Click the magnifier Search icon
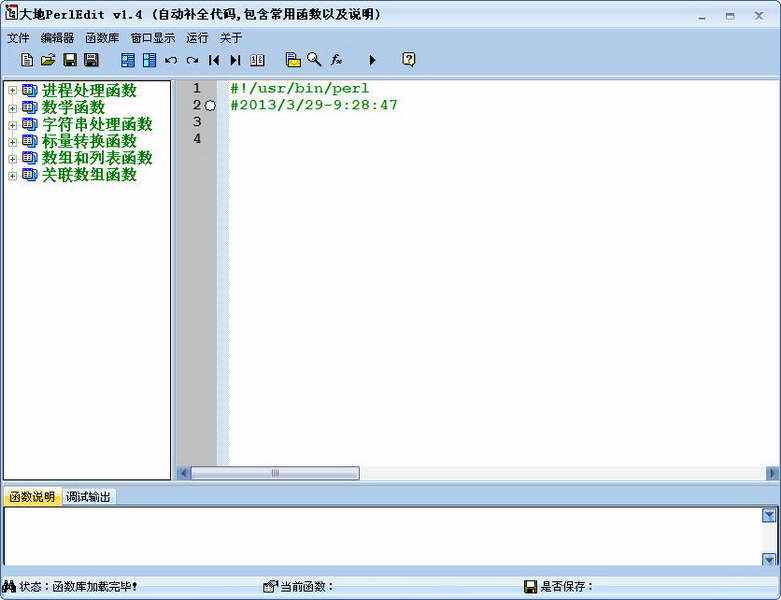 [314, 59]
